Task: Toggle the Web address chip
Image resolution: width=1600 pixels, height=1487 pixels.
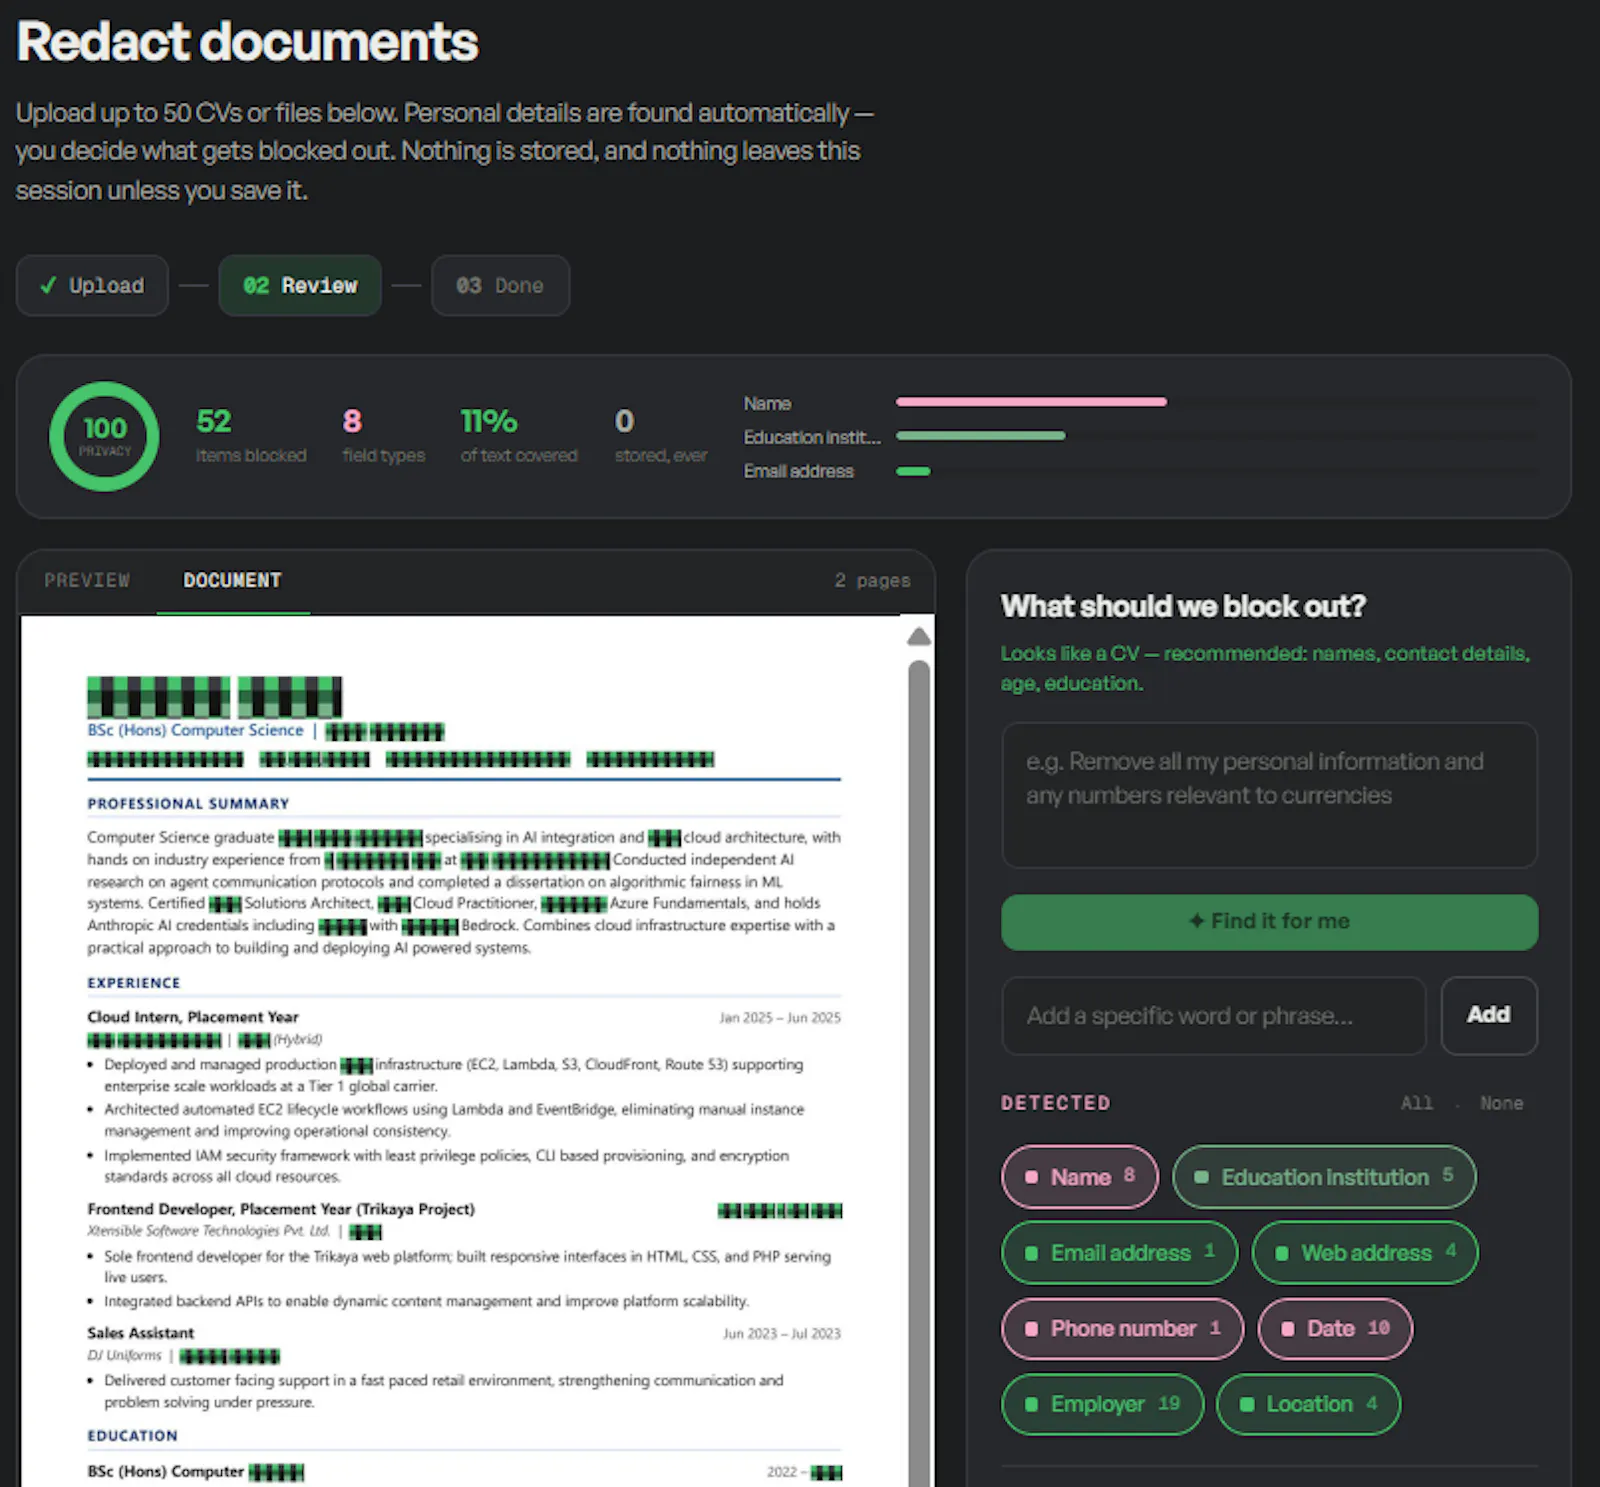Action: pyautogui.click(x=1365, y=1252)
